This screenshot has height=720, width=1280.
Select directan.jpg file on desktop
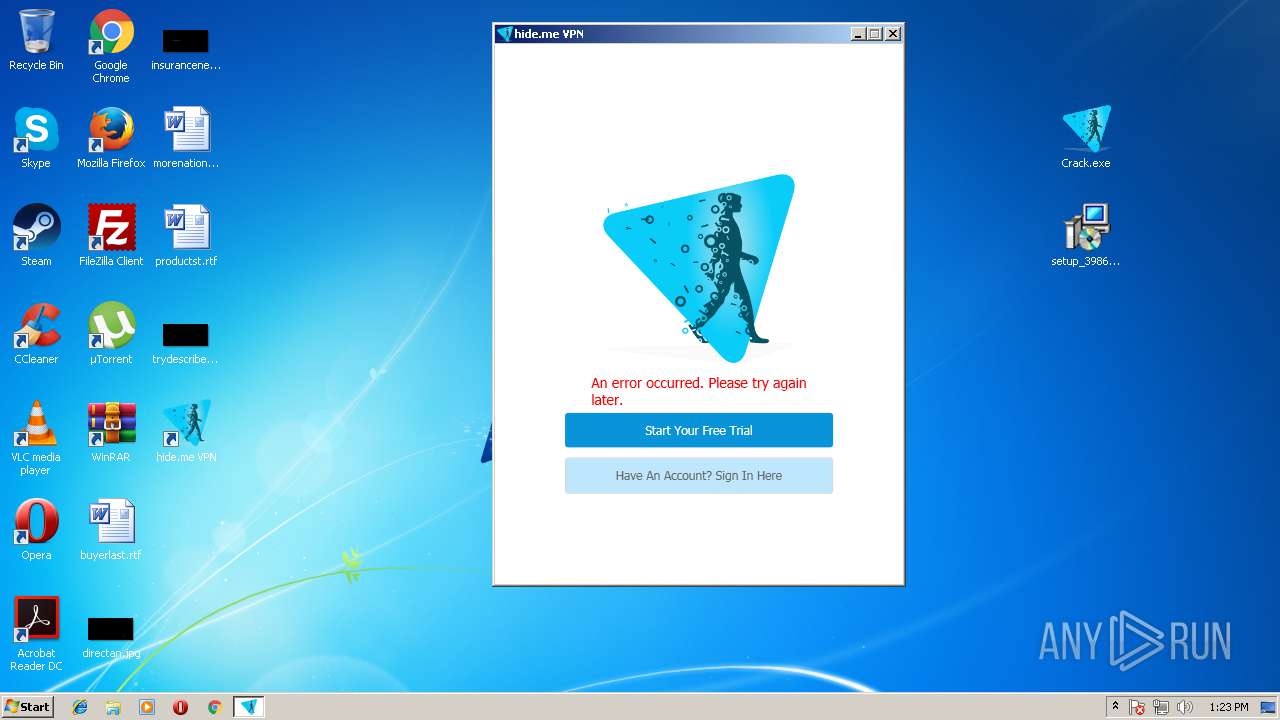[111, 636]
